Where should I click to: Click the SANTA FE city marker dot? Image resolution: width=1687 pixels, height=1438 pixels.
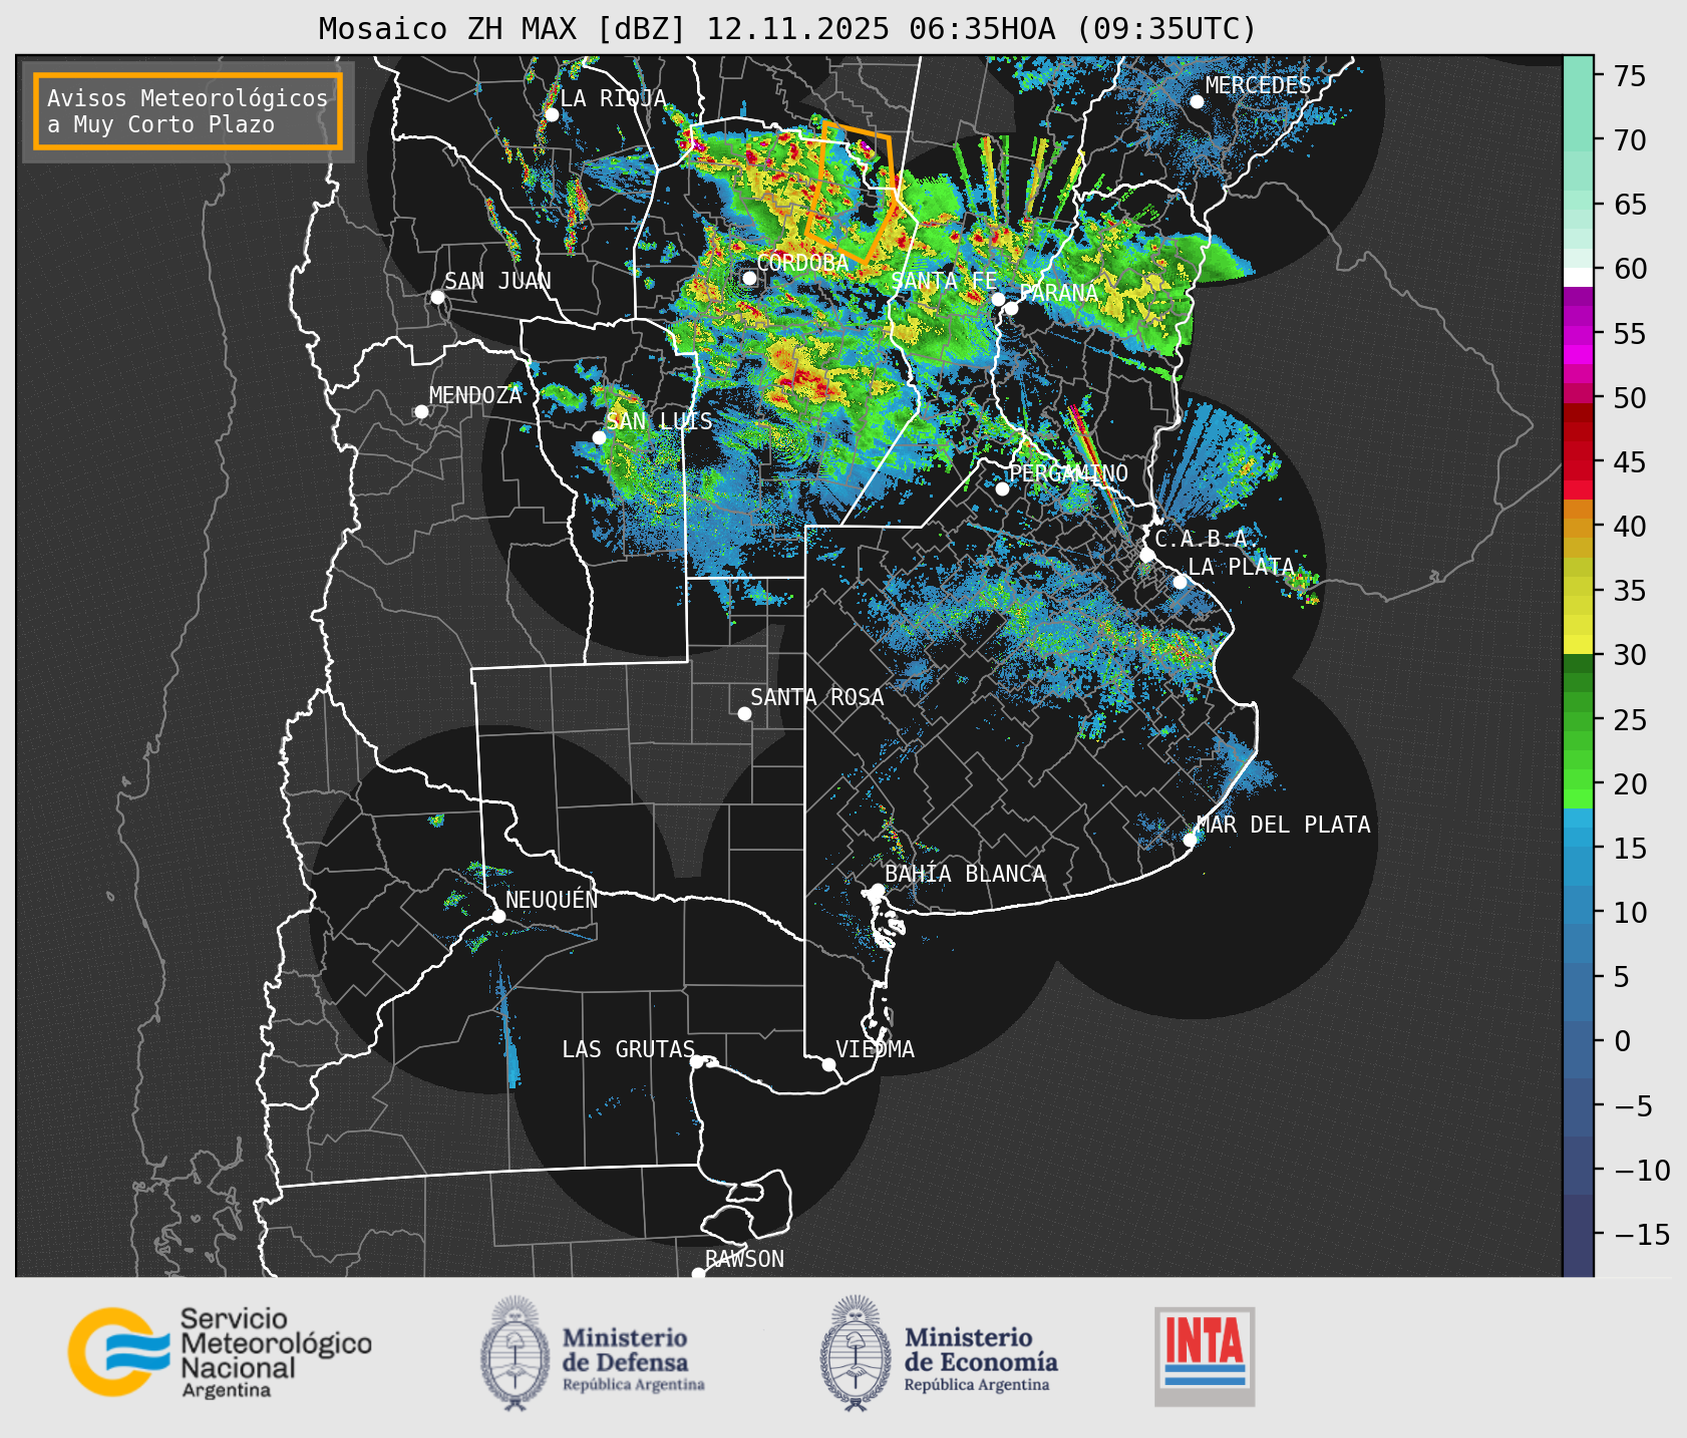coord(997,299)
